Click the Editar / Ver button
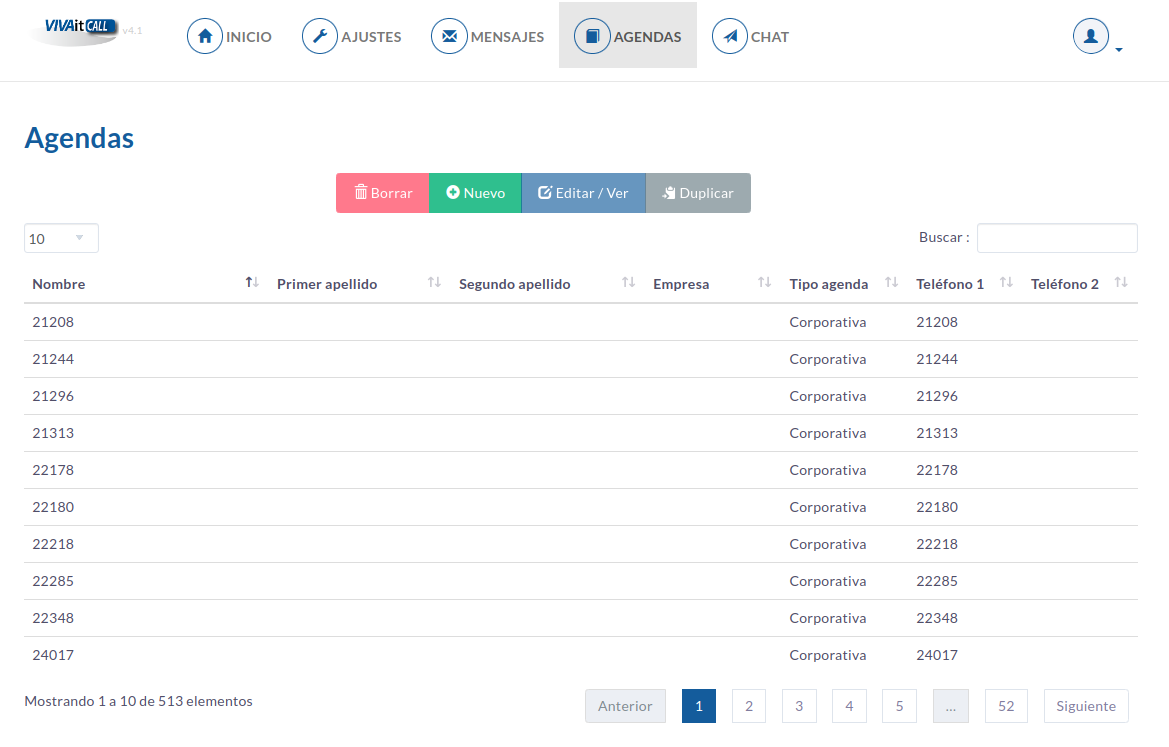The width and height of the screenshot is (1169, 747). pos(583,193)
